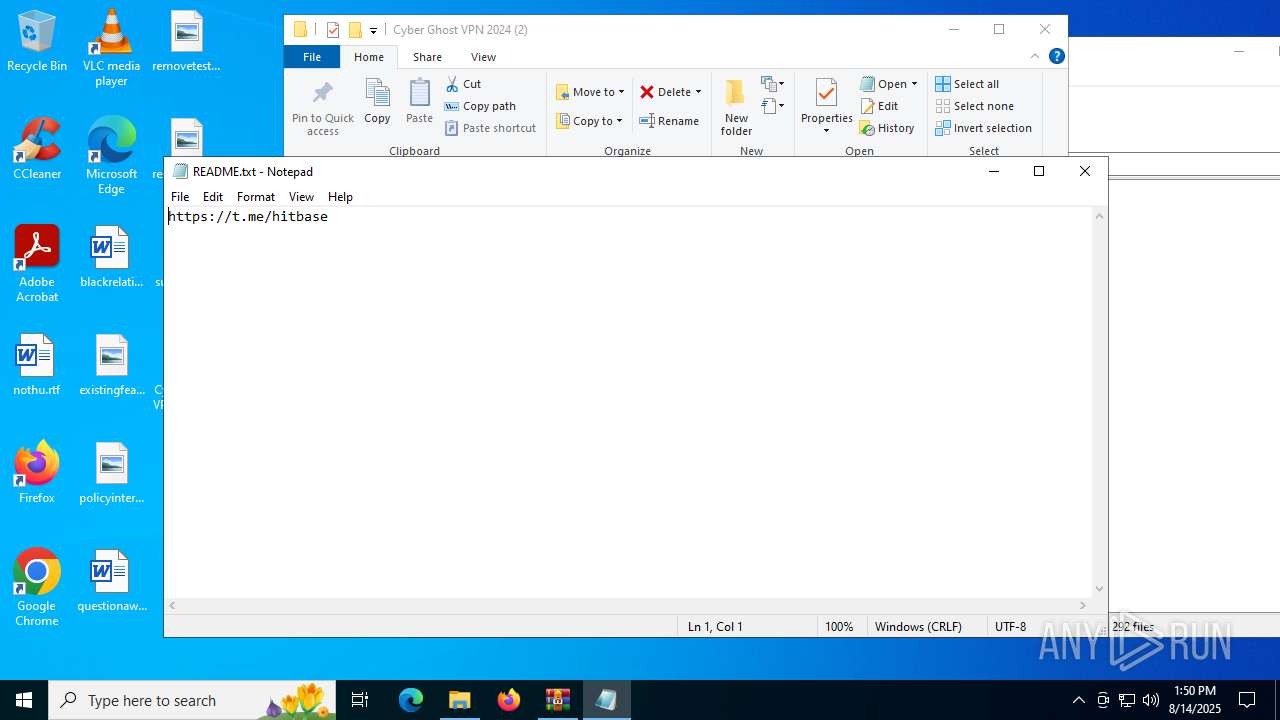
Task: Select nothu.rtf desktop file
Action: [x=37, y=366]
